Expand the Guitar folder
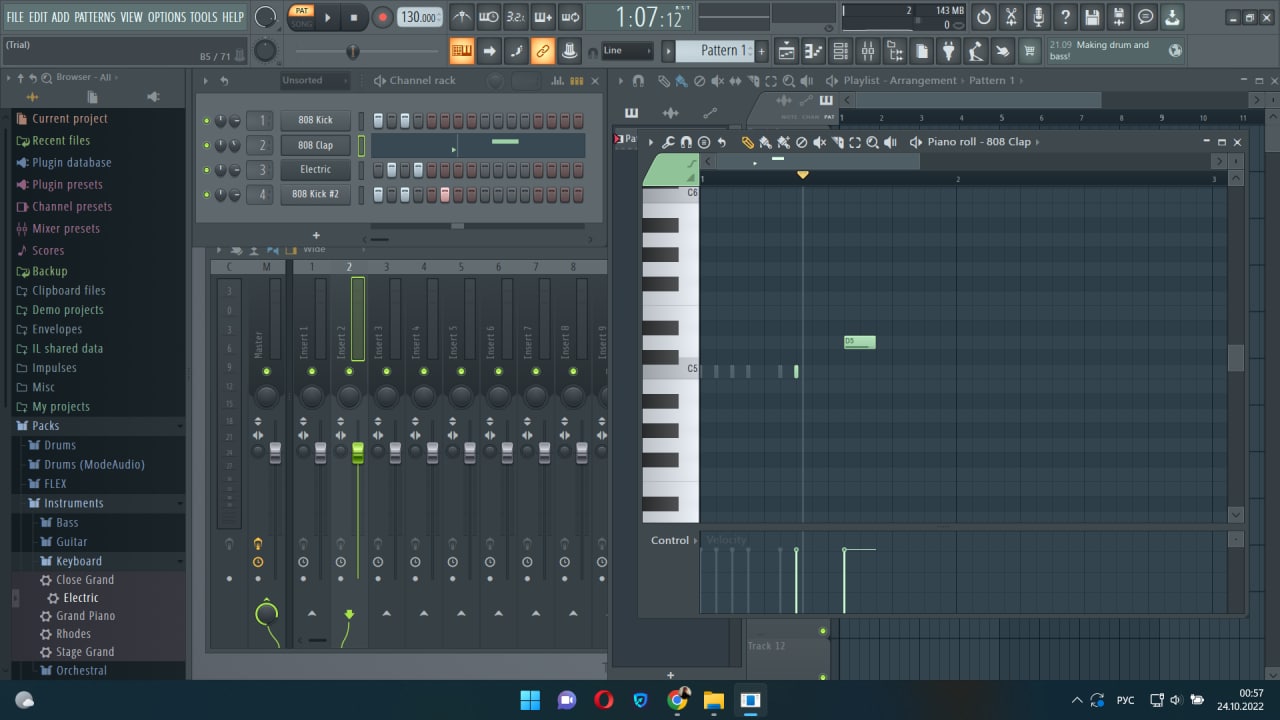 (x=71, y=542)
